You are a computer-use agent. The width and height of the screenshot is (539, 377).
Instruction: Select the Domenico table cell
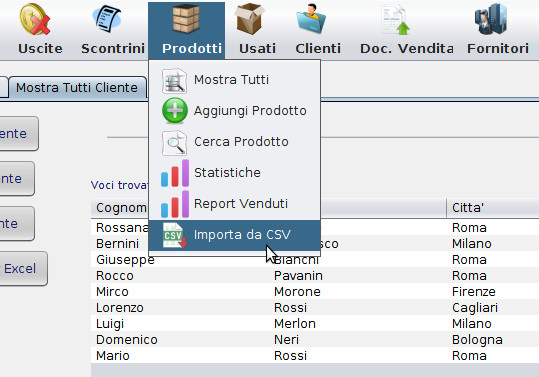coord(126,340)
